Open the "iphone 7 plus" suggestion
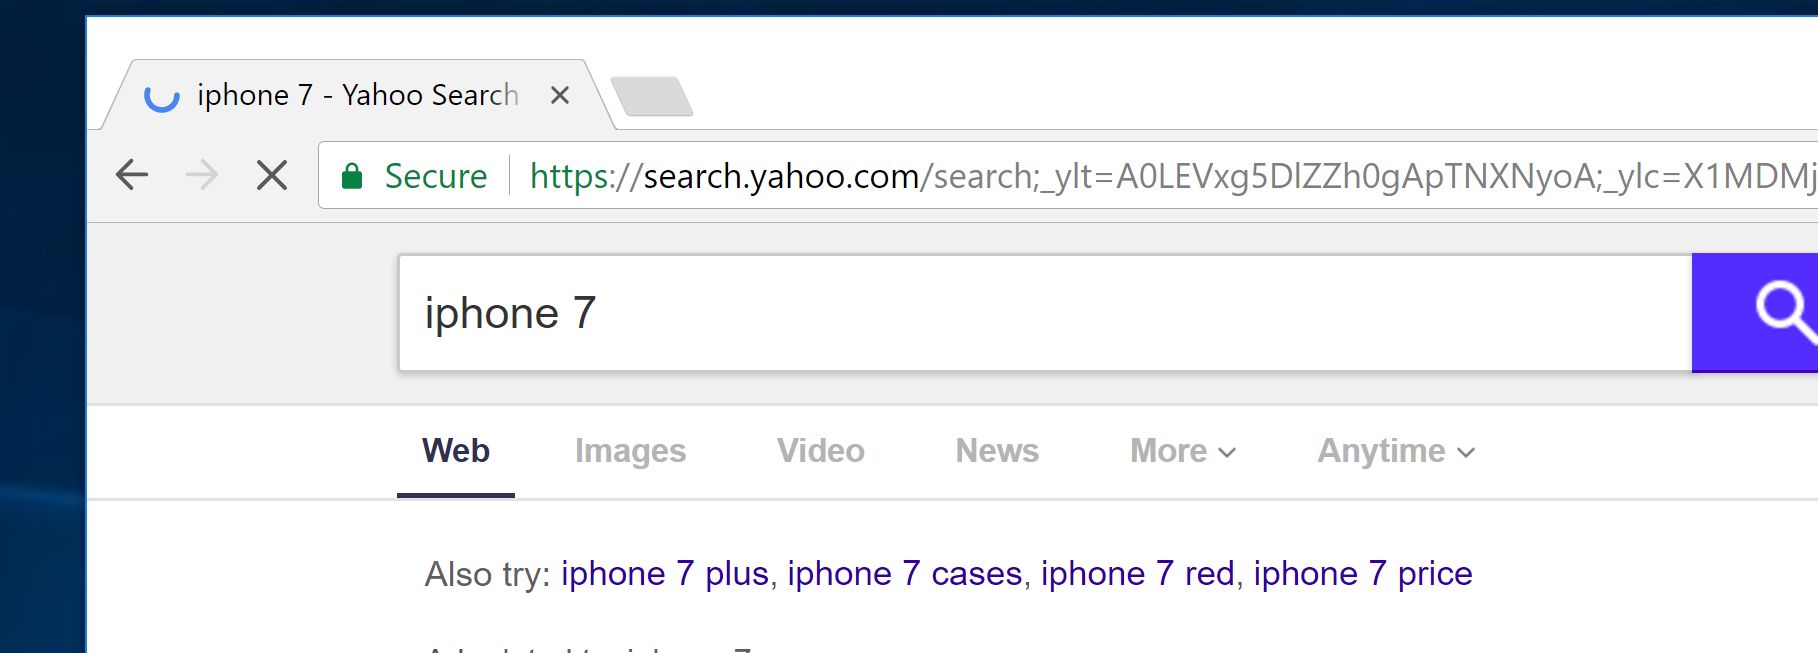This screenshot has width=1818, height=653. tap(664, 574)
